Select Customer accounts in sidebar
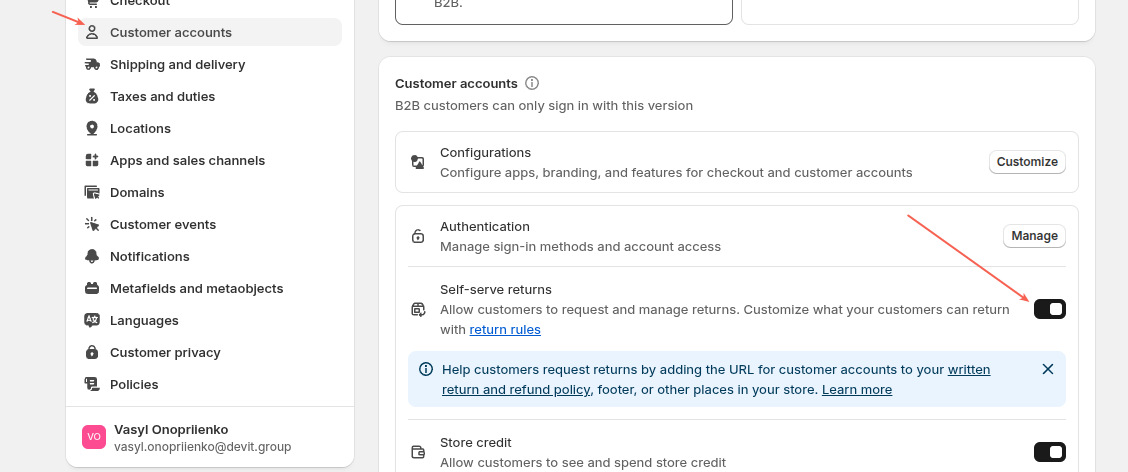Viewport: 1128px width, 472px height. click(x=171, y=32)
